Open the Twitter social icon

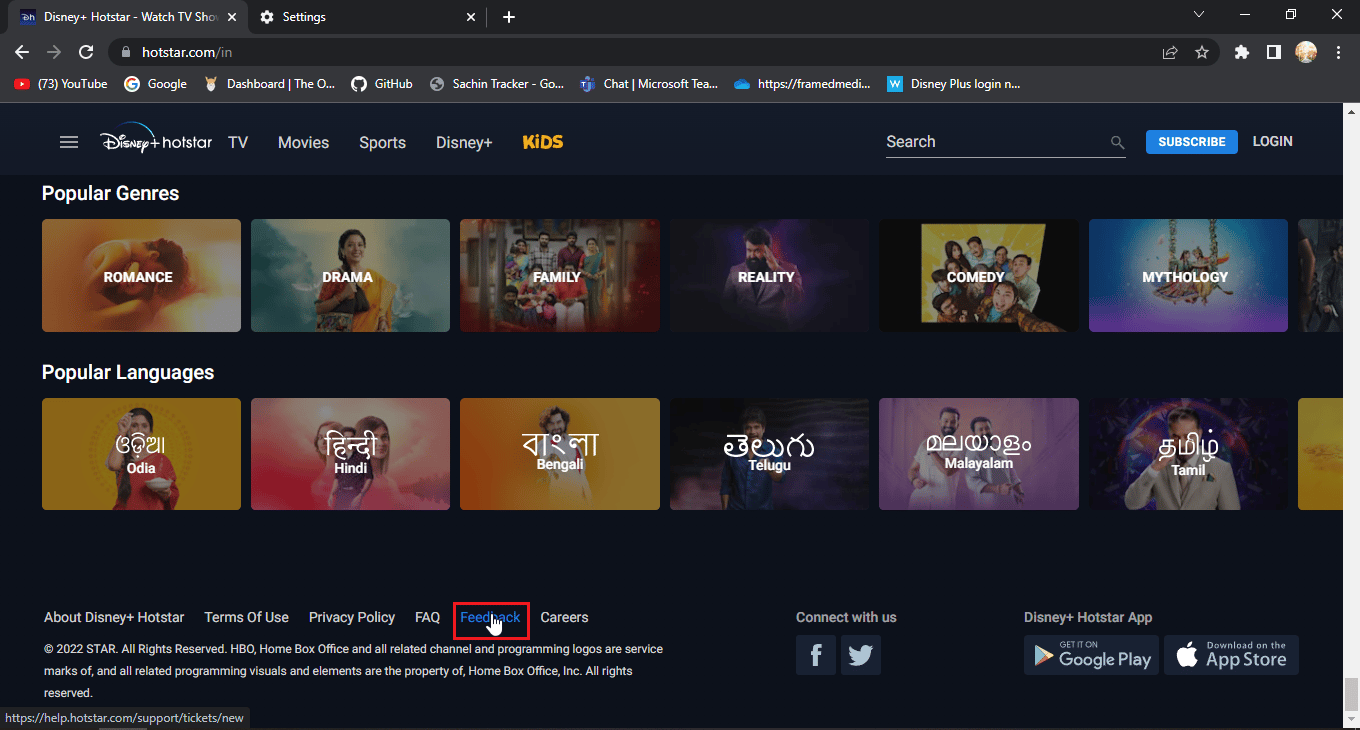(861, 655)
